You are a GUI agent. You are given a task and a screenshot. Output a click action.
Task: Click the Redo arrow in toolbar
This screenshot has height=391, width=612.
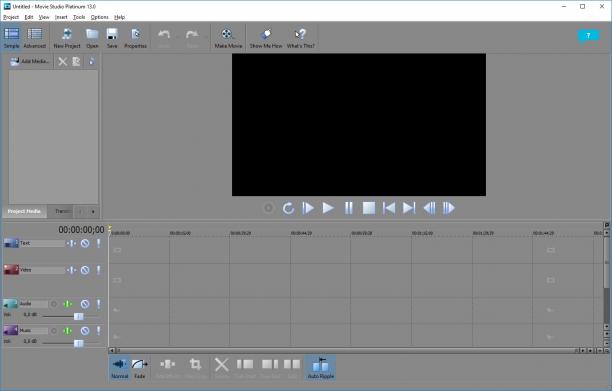tap(192, 38)
